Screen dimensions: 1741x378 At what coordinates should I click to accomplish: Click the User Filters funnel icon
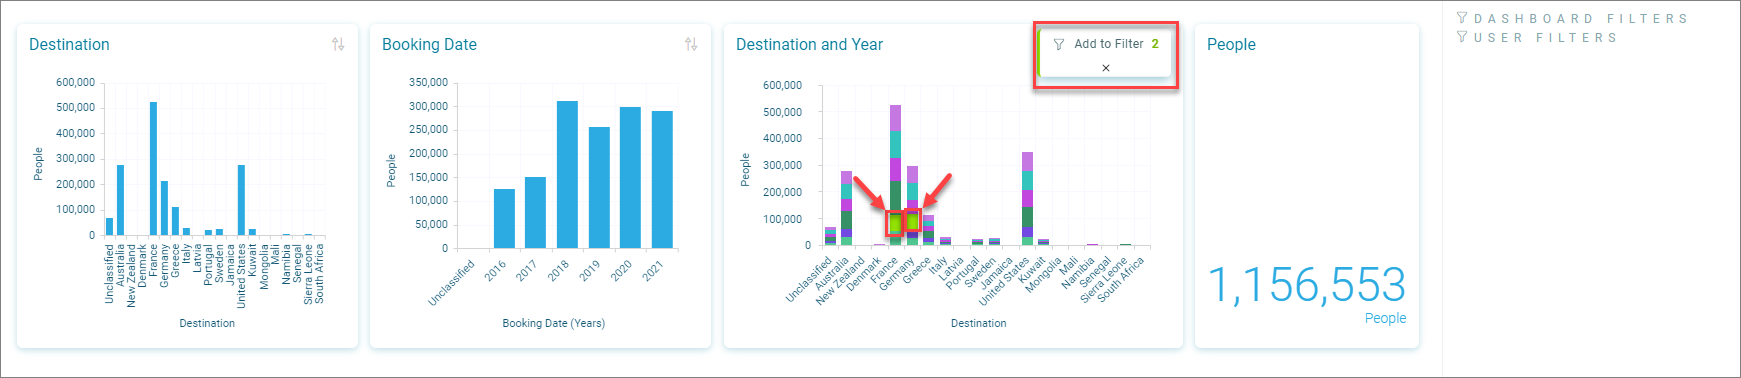[1462, 37]
